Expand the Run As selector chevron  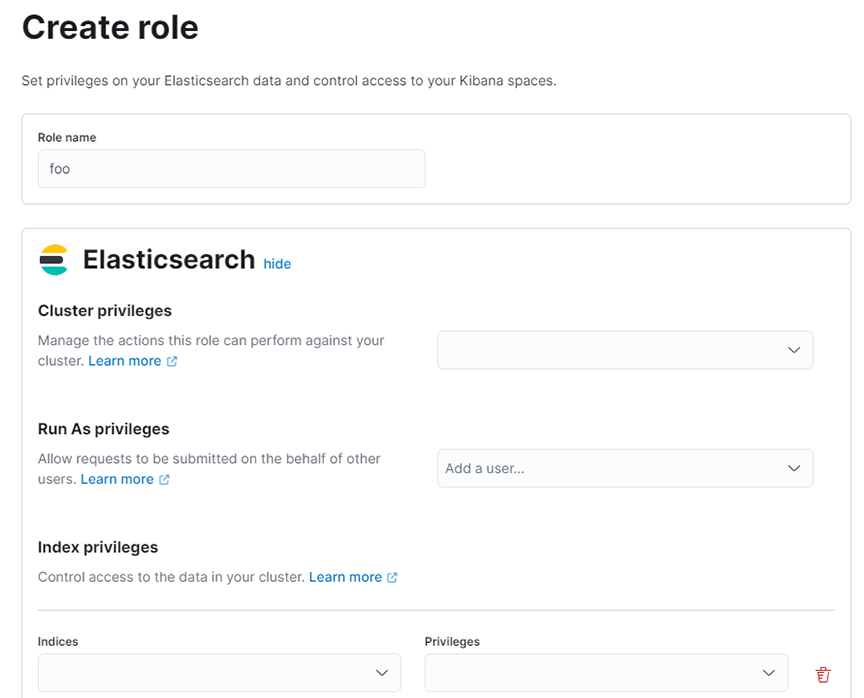[794, 468]
